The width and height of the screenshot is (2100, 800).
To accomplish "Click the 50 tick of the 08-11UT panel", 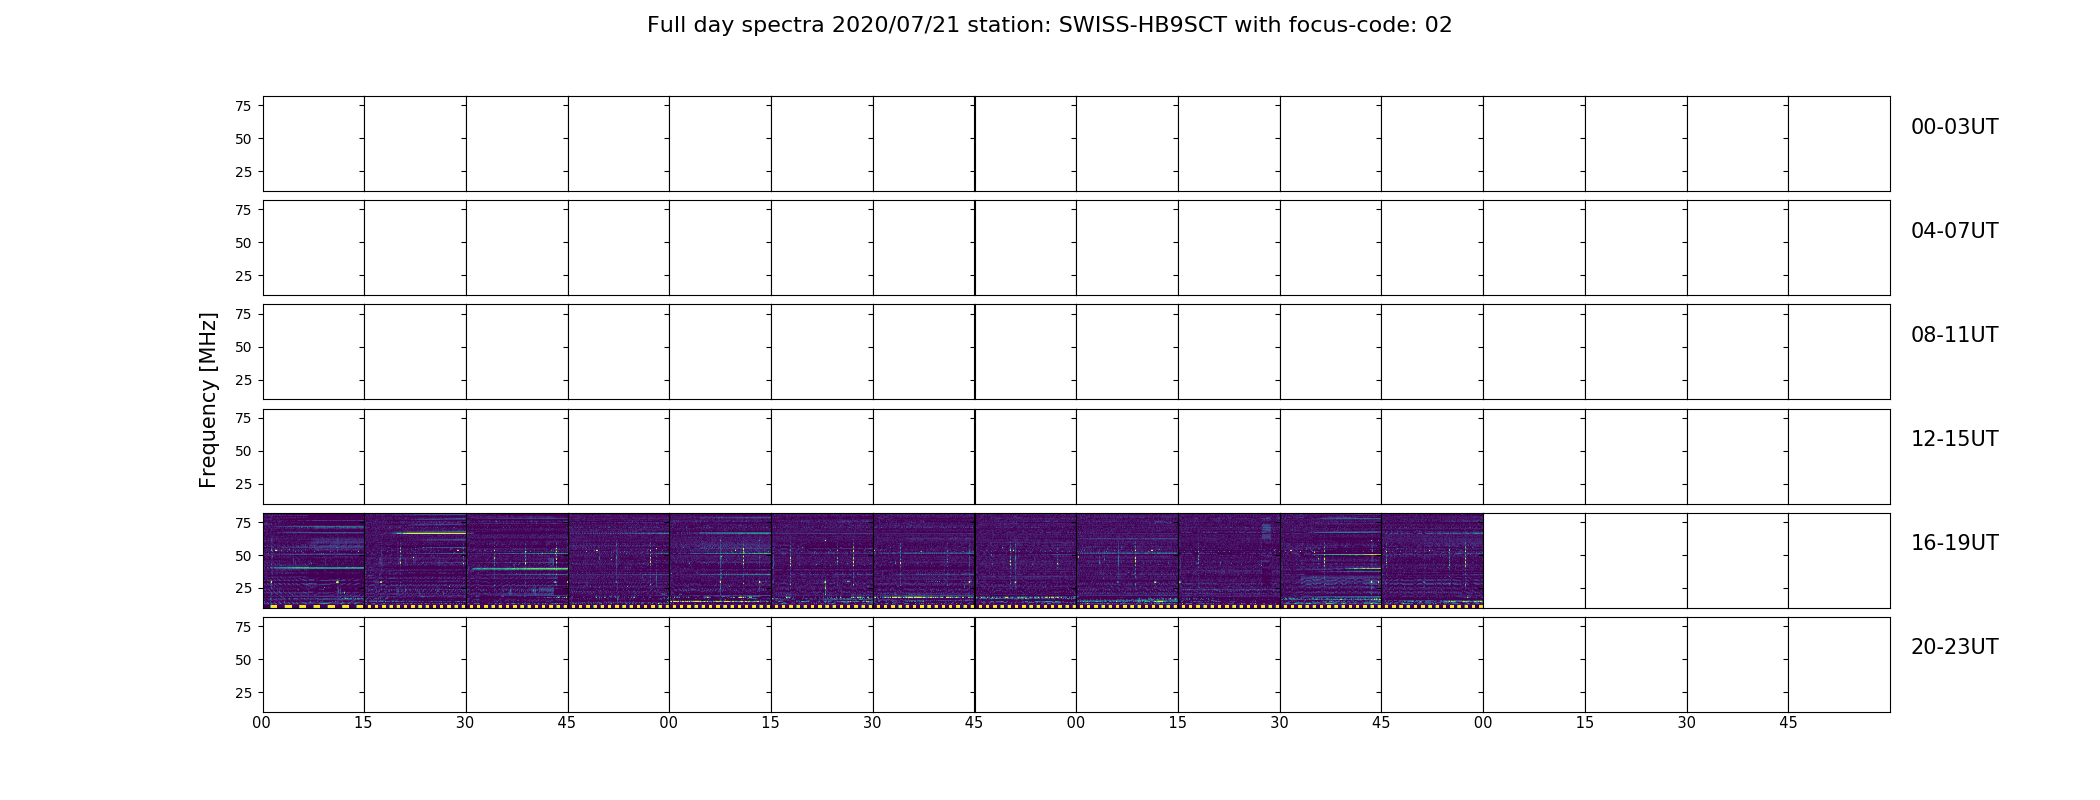I will [x=243, y=347].
